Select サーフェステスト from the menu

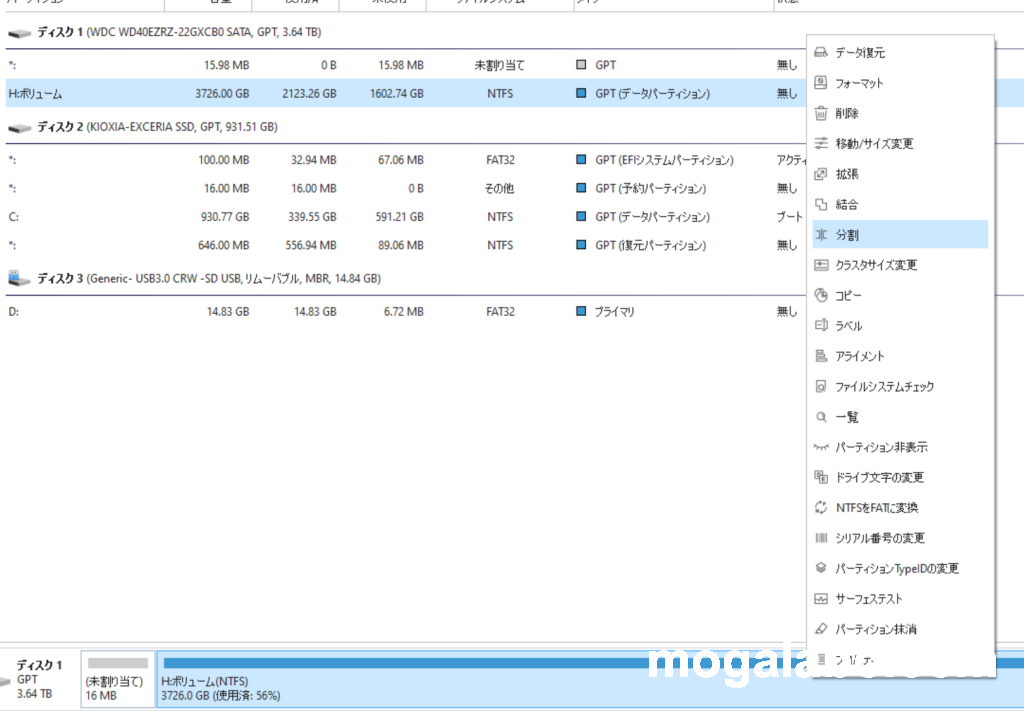868,599
